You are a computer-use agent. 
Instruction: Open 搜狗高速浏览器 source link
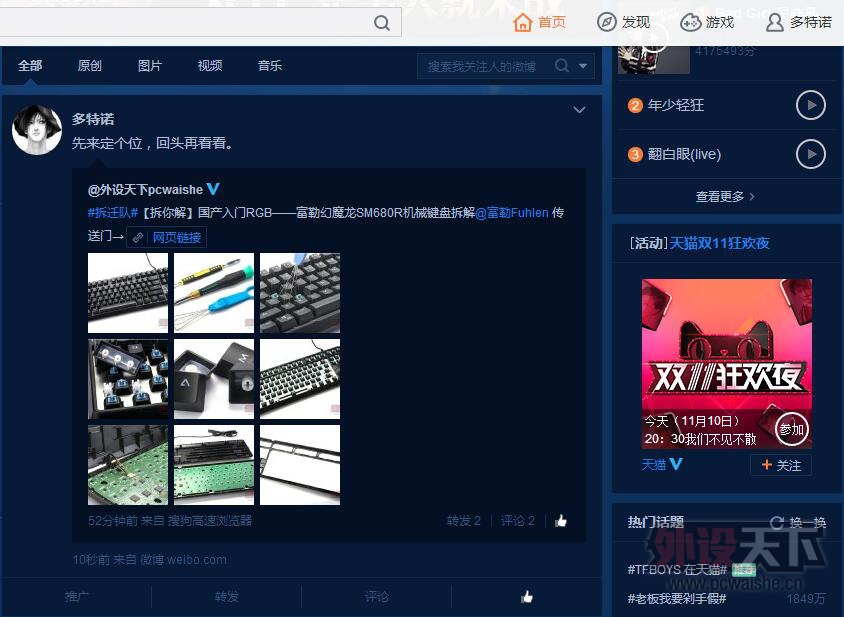[x=210, y=521]
